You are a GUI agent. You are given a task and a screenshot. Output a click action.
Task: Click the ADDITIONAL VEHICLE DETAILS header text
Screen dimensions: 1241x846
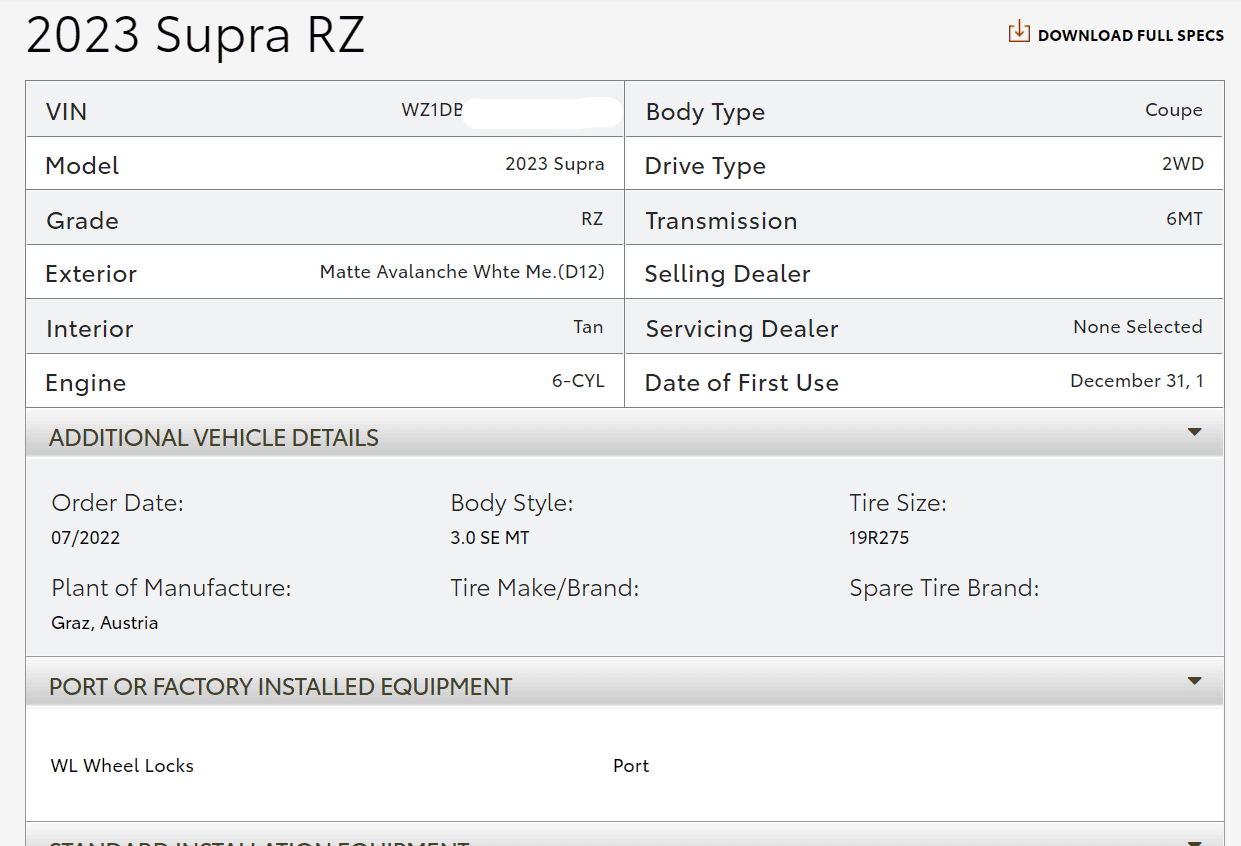[x=214, y=438]
